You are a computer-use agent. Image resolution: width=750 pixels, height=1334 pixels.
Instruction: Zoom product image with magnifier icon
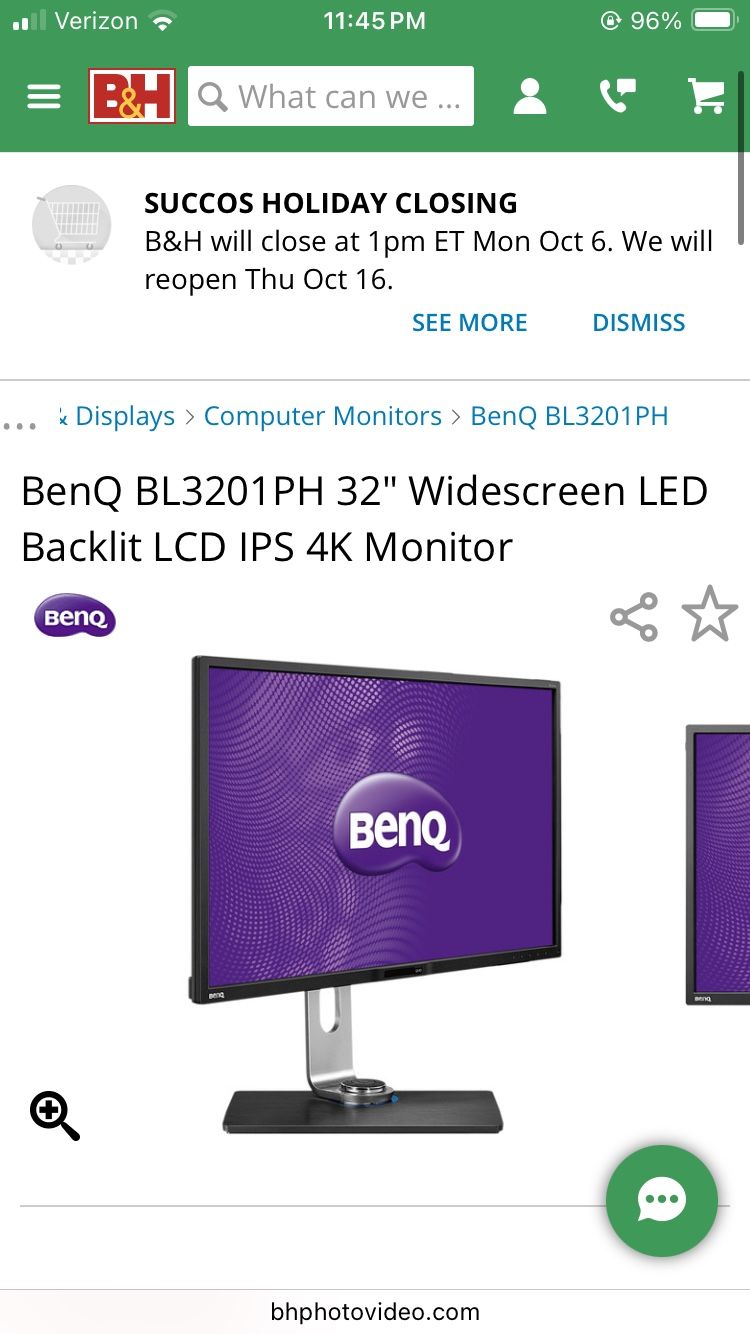click(x=55, y=1116)
